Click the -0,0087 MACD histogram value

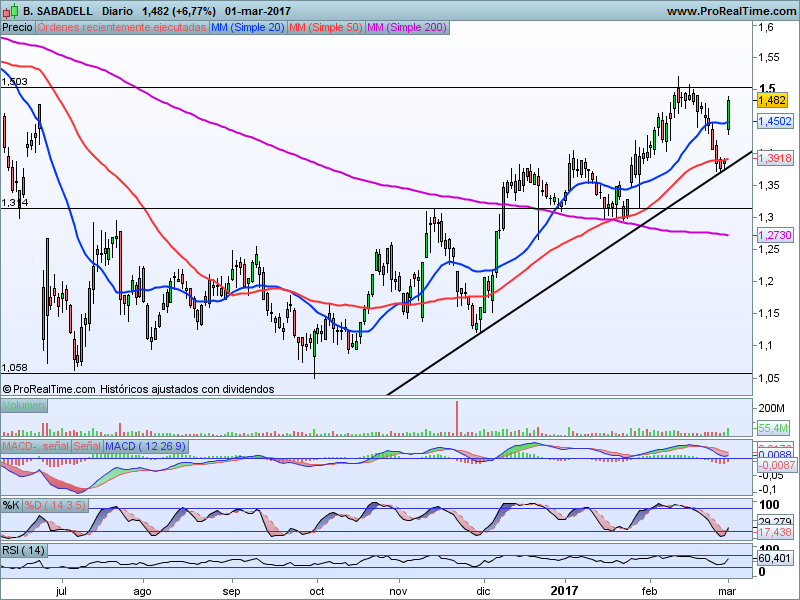pos(776,465)
